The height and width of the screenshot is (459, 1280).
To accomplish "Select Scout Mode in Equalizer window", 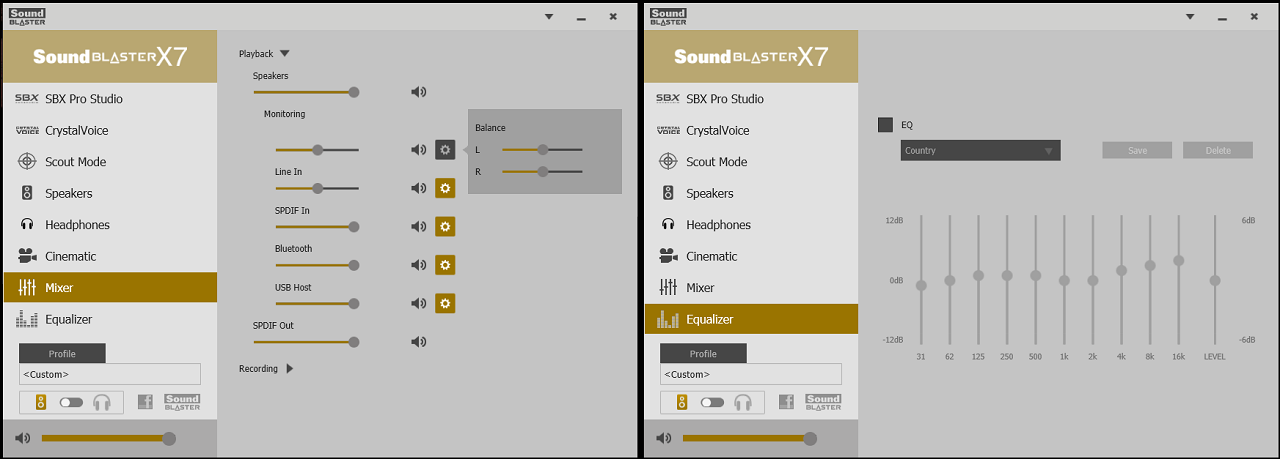I will tap(751, 162).
